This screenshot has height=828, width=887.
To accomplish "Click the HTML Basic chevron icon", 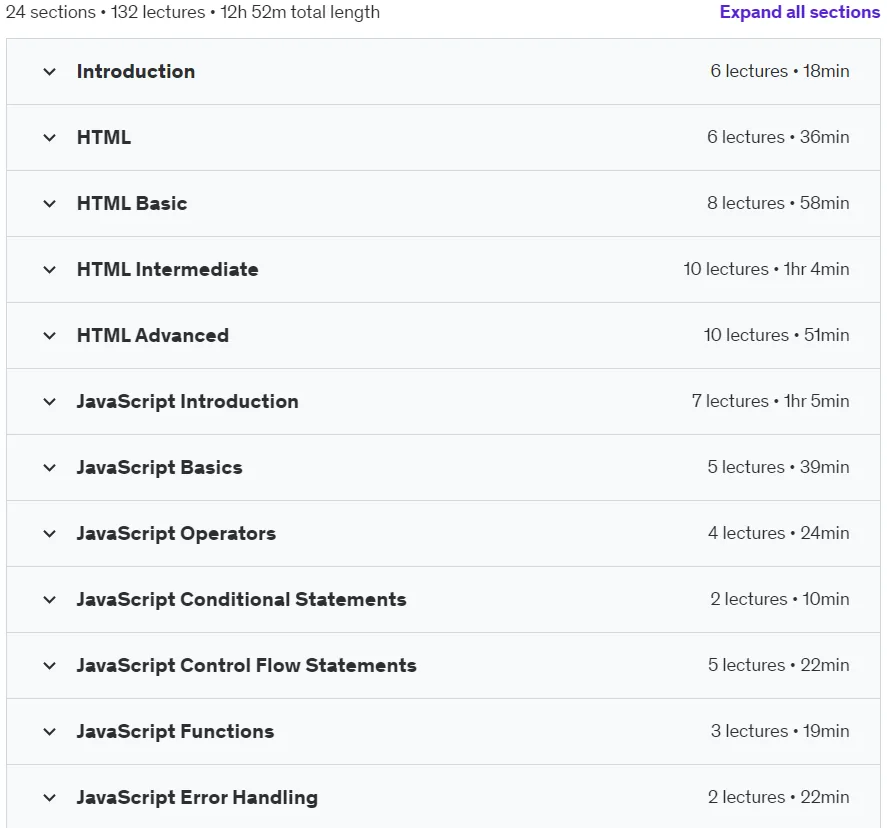I will 50,204.
